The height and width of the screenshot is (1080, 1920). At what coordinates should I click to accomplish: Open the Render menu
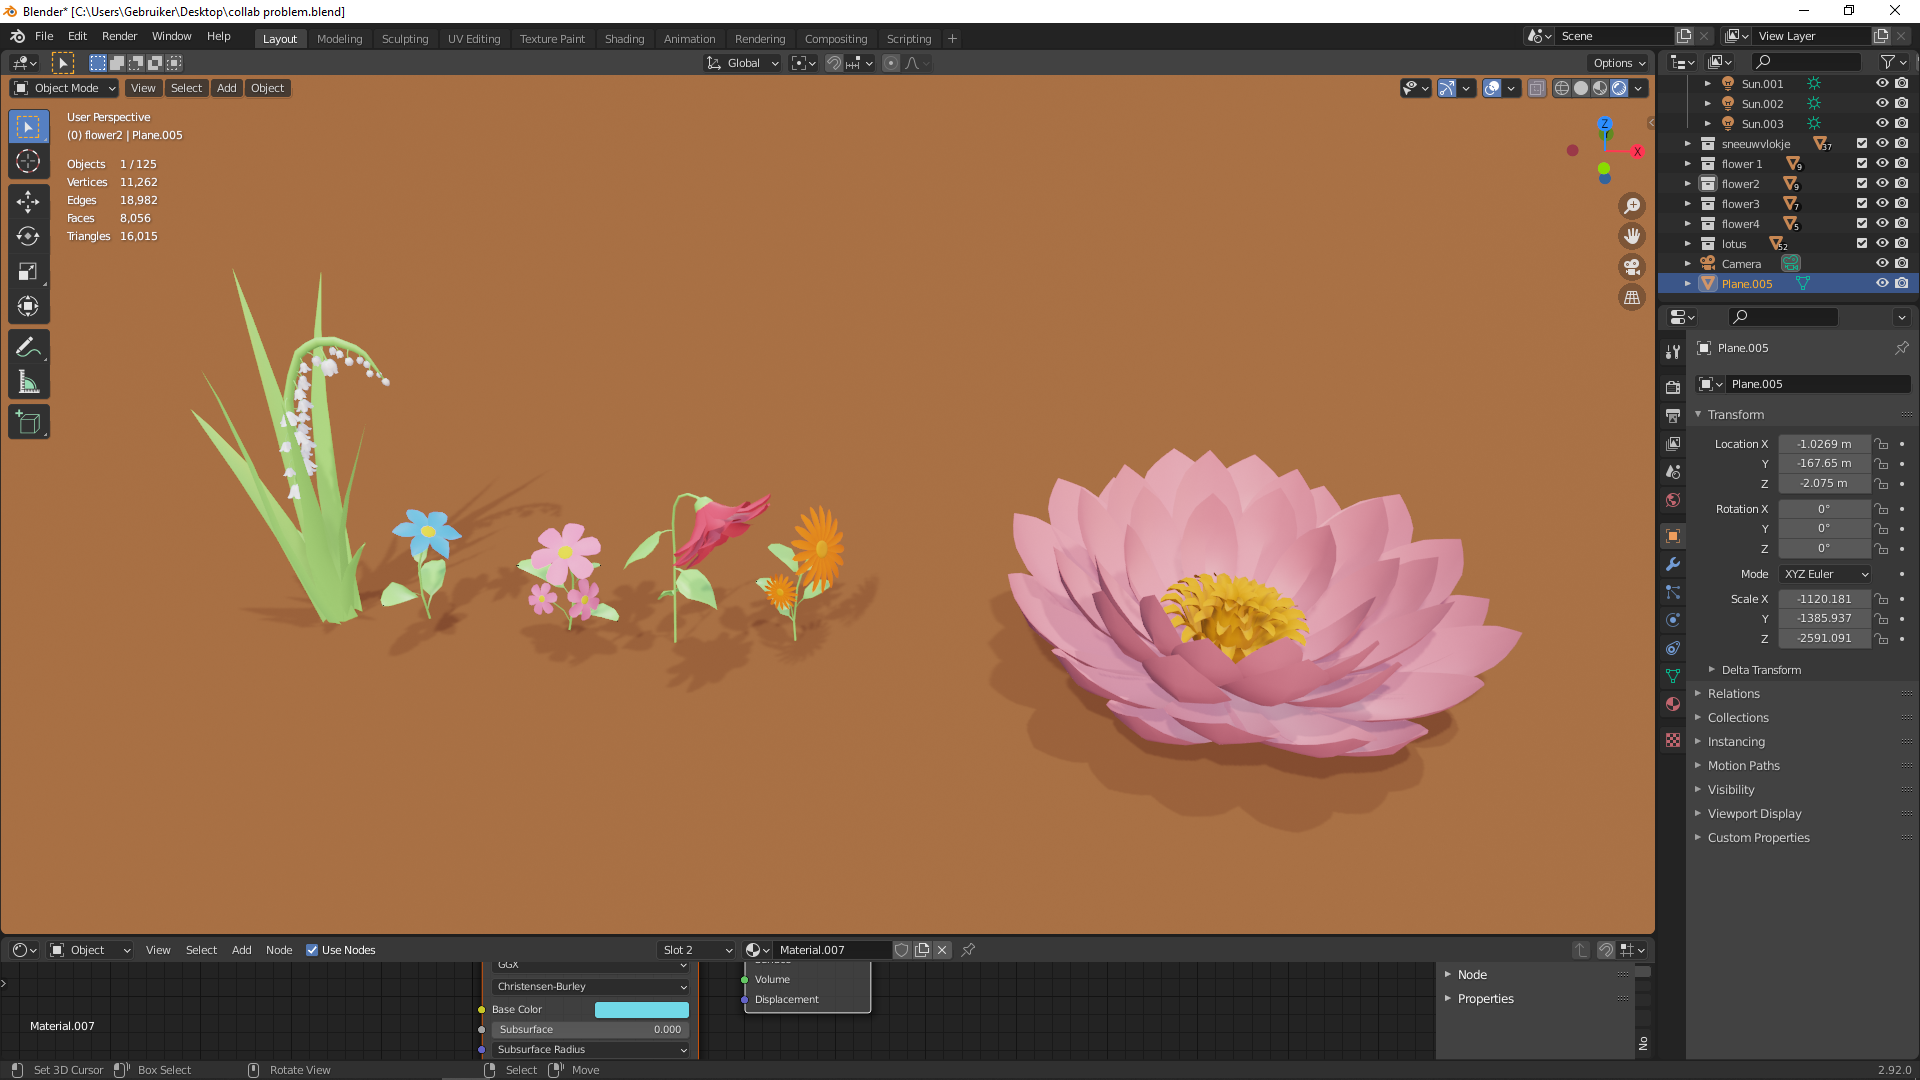(119, 36)
